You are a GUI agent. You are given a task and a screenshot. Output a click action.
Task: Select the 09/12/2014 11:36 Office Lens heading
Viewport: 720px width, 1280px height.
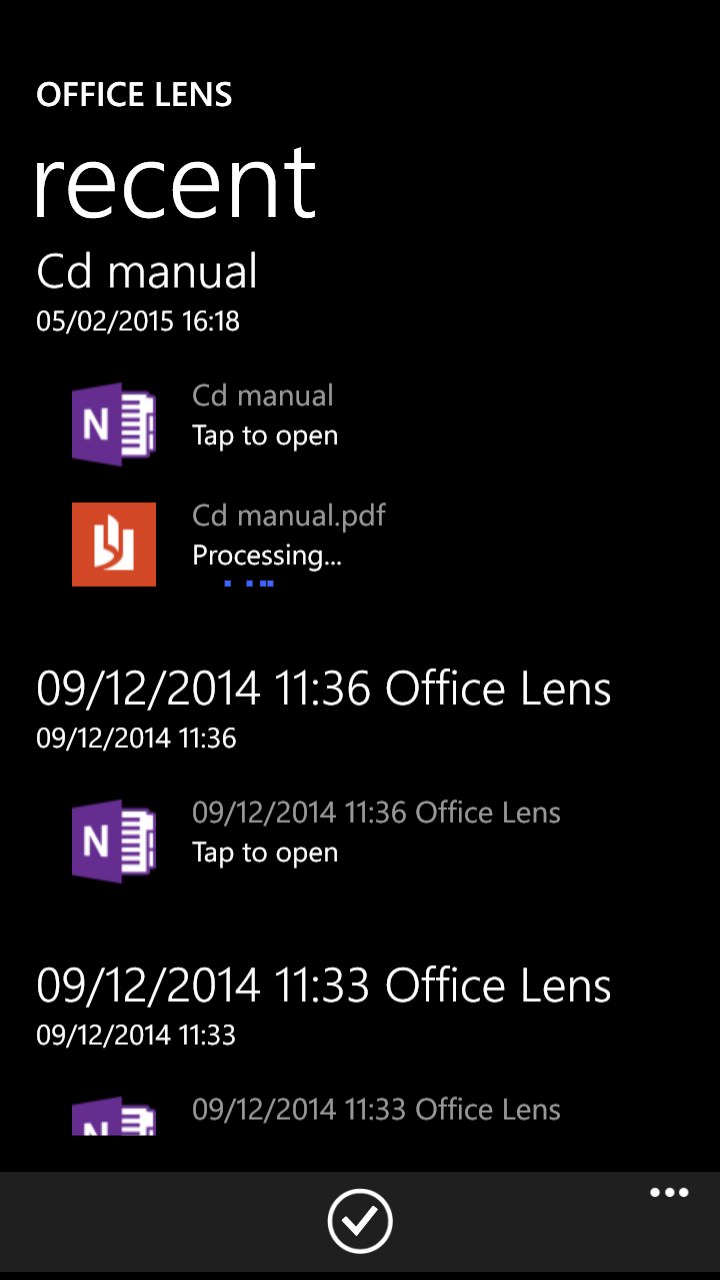coord(323,688)
